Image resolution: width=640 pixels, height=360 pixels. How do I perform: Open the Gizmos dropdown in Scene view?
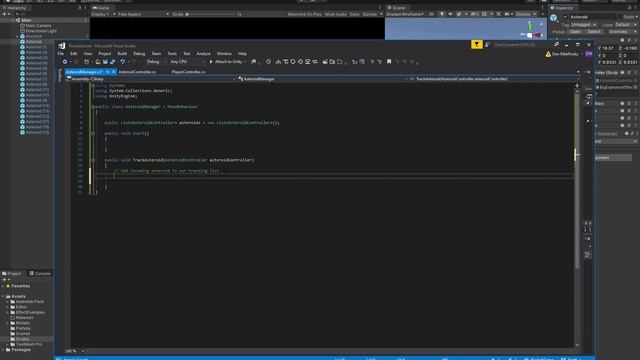point(525,14)
